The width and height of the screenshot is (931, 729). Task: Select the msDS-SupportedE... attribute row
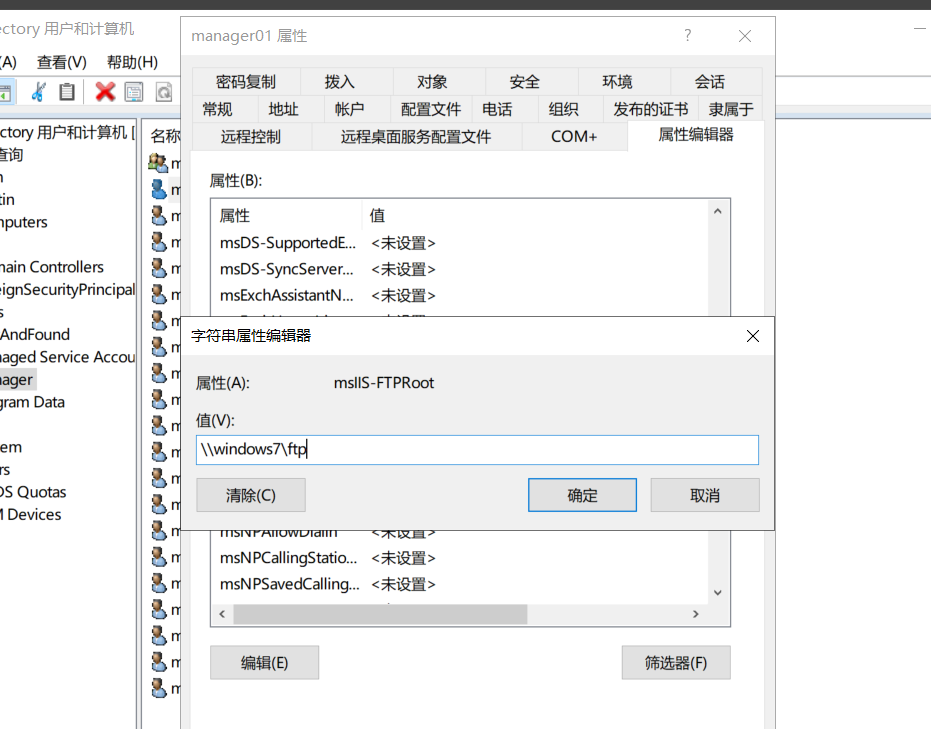(288, 243)
